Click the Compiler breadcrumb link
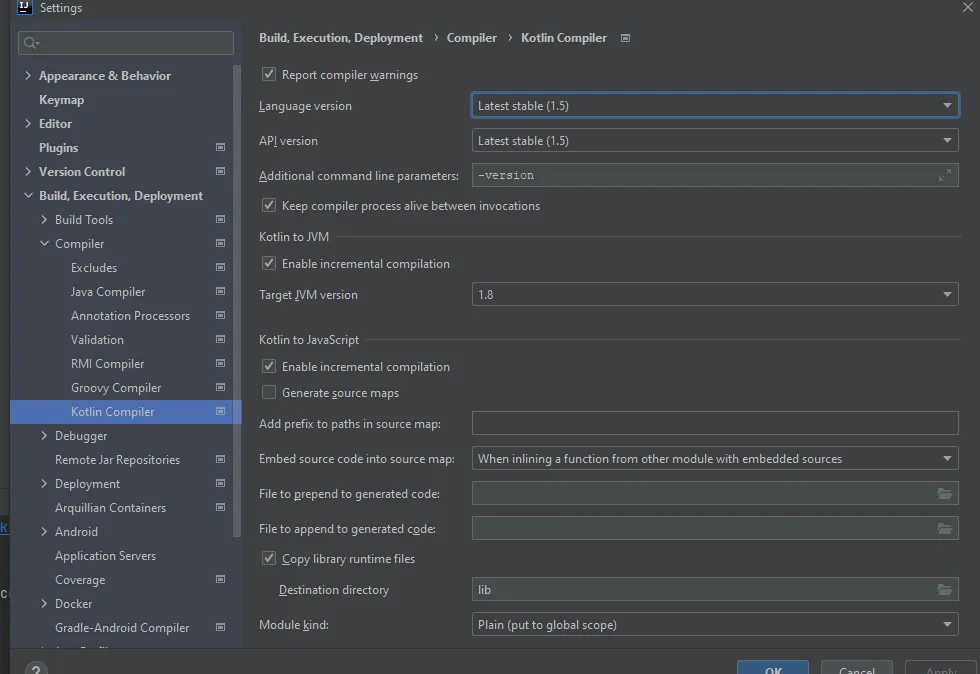This screenshot has height=674, width=980. tap(471, 38)
